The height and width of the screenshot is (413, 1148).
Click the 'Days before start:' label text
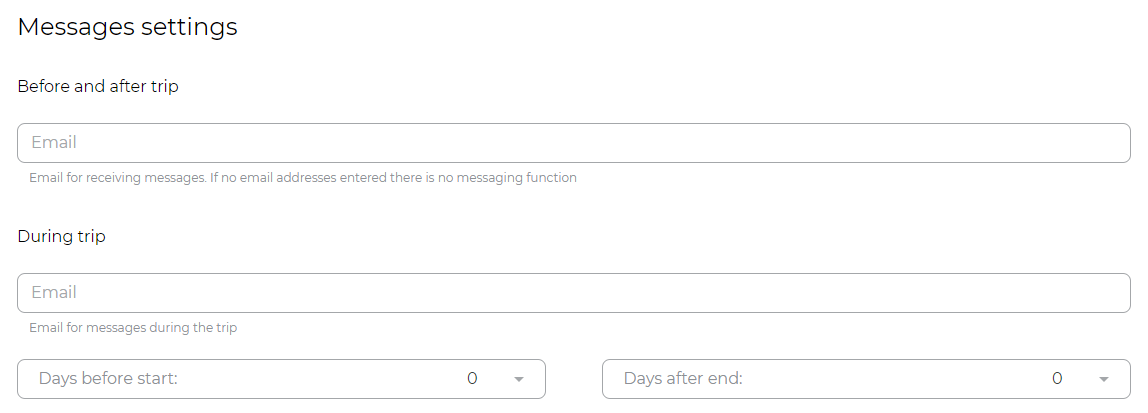[108, 379]
